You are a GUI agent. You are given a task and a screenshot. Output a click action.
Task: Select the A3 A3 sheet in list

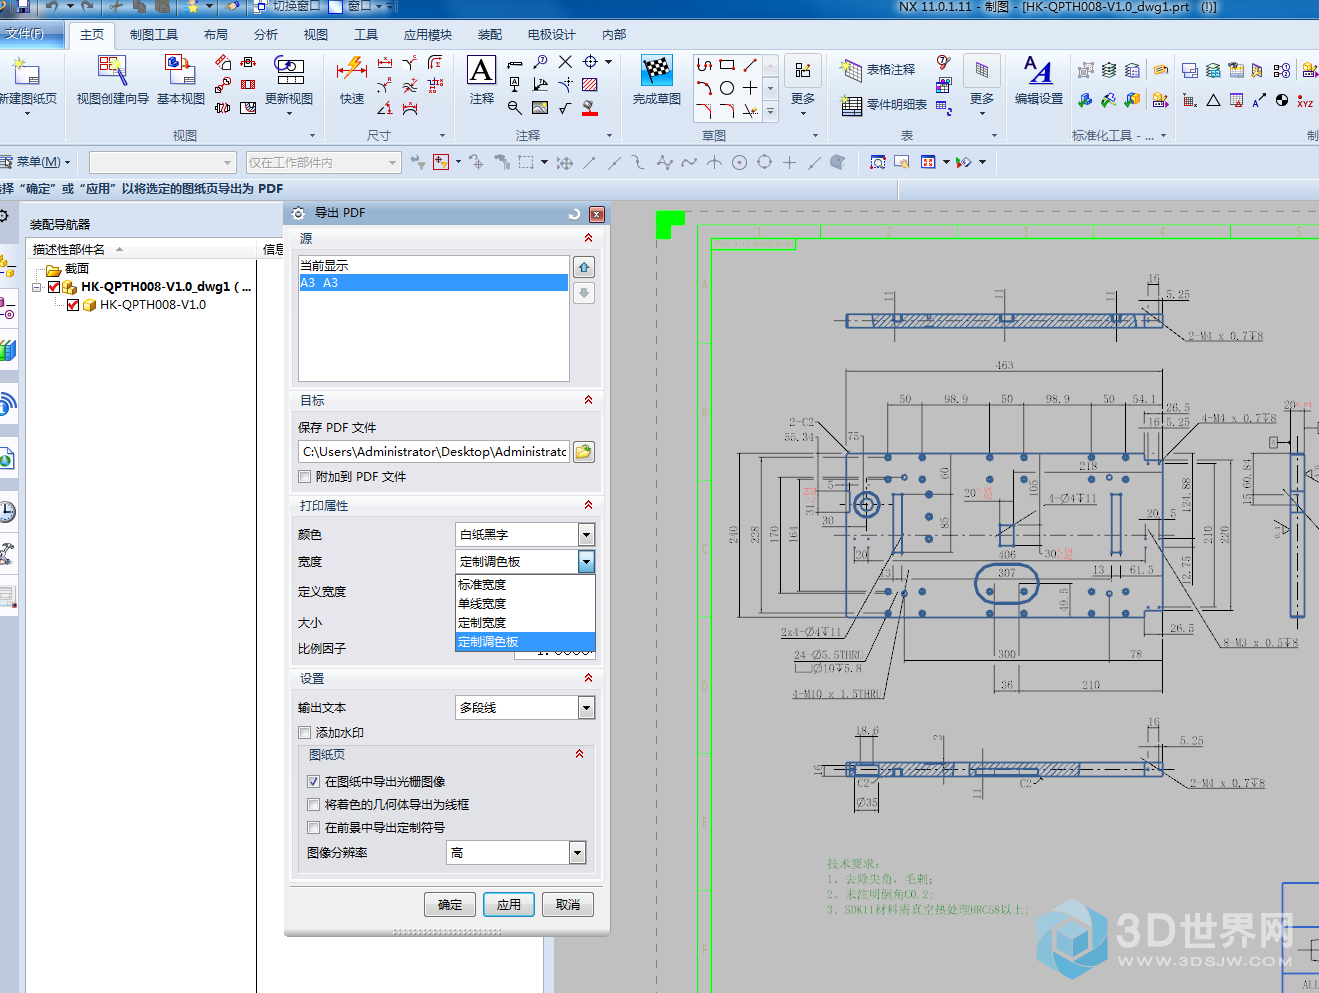pos(433,283)
